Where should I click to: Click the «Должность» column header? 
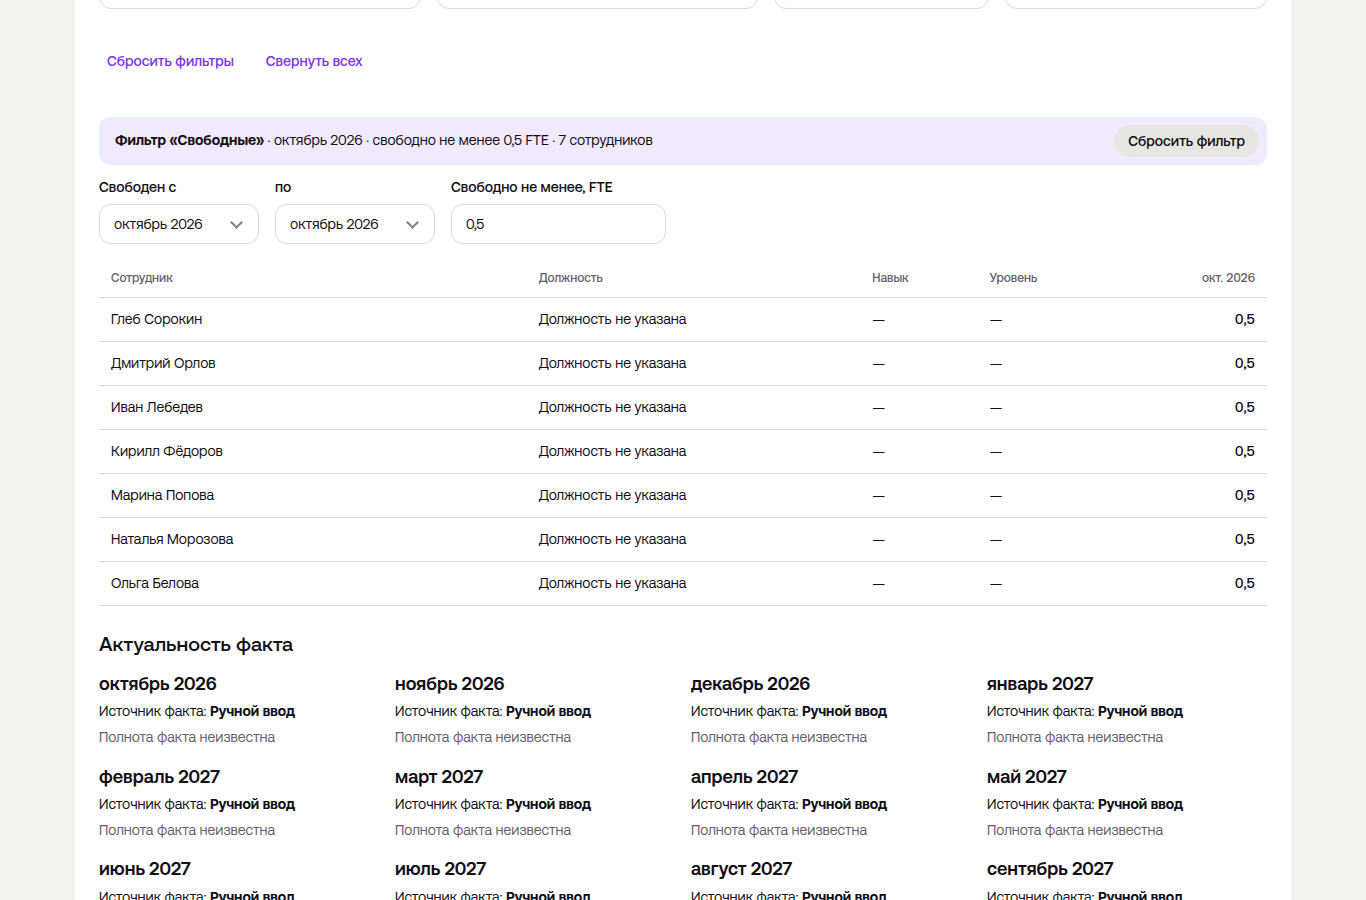click(571, 278)
